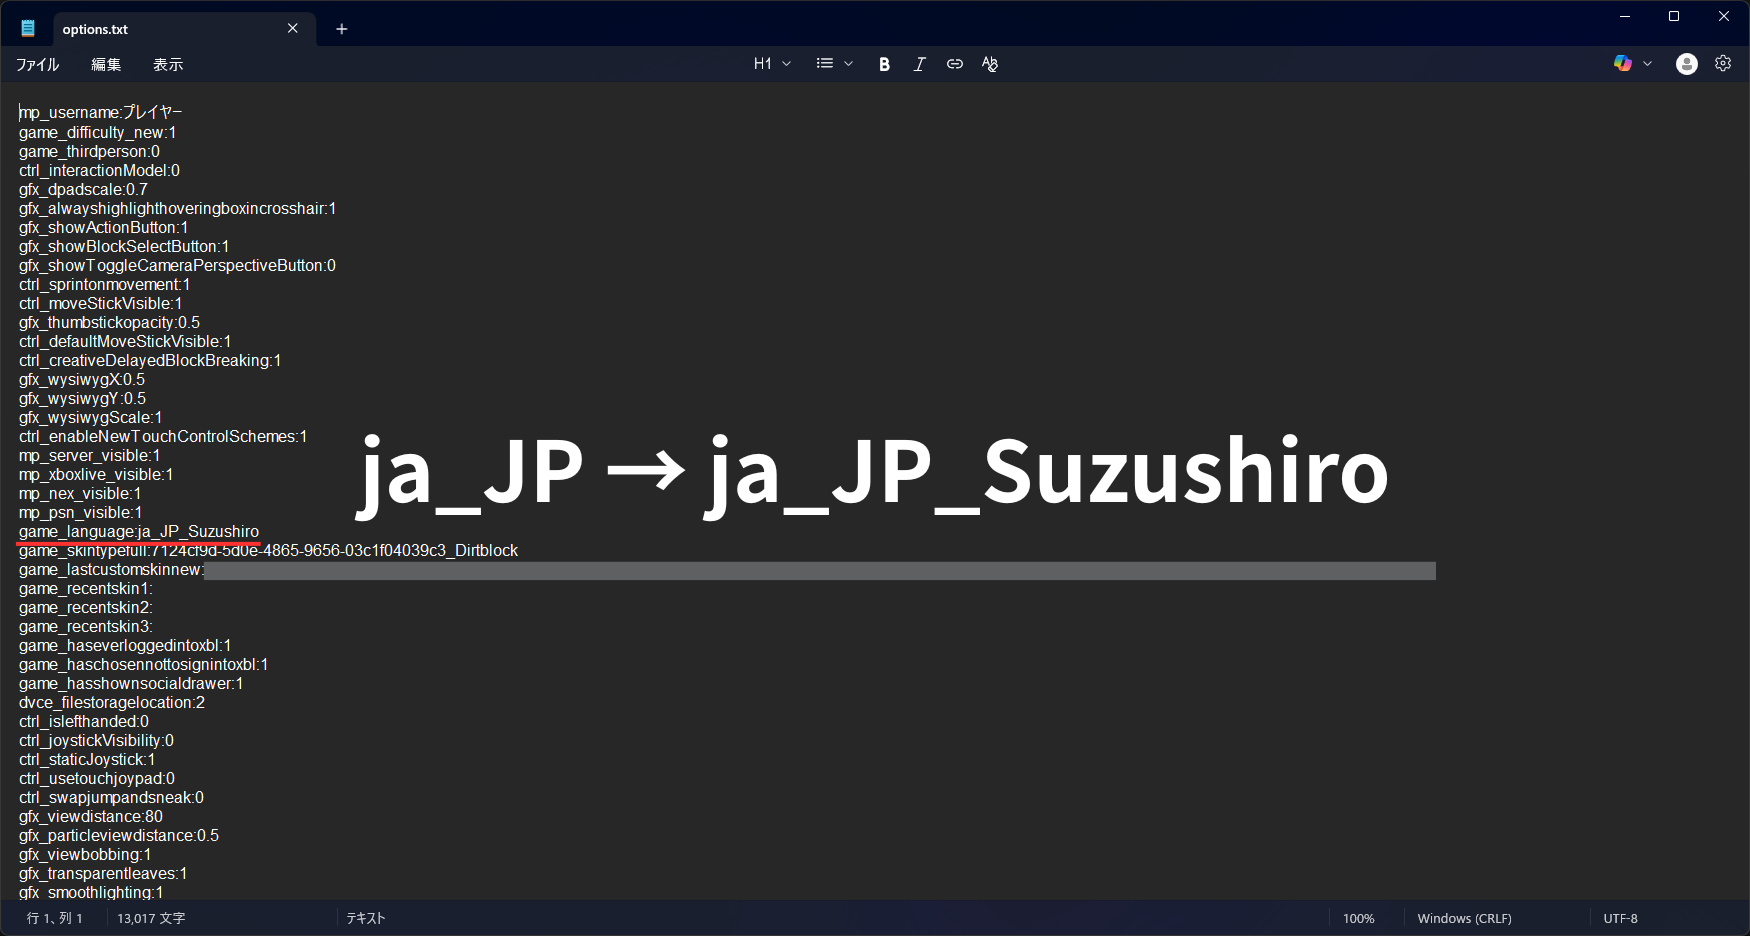The width and height of the screenshot is (1750, 936).
Task: Click the Notepad app icon
Action: (27, 27)
